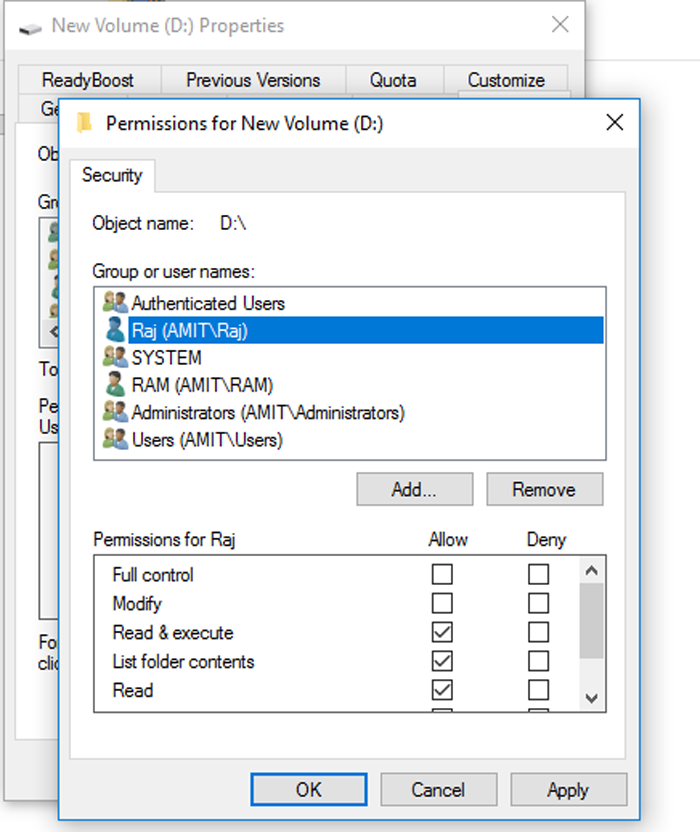Allow Full control for Raj
The image size is (700, 832).
click(x=442, y=575)
